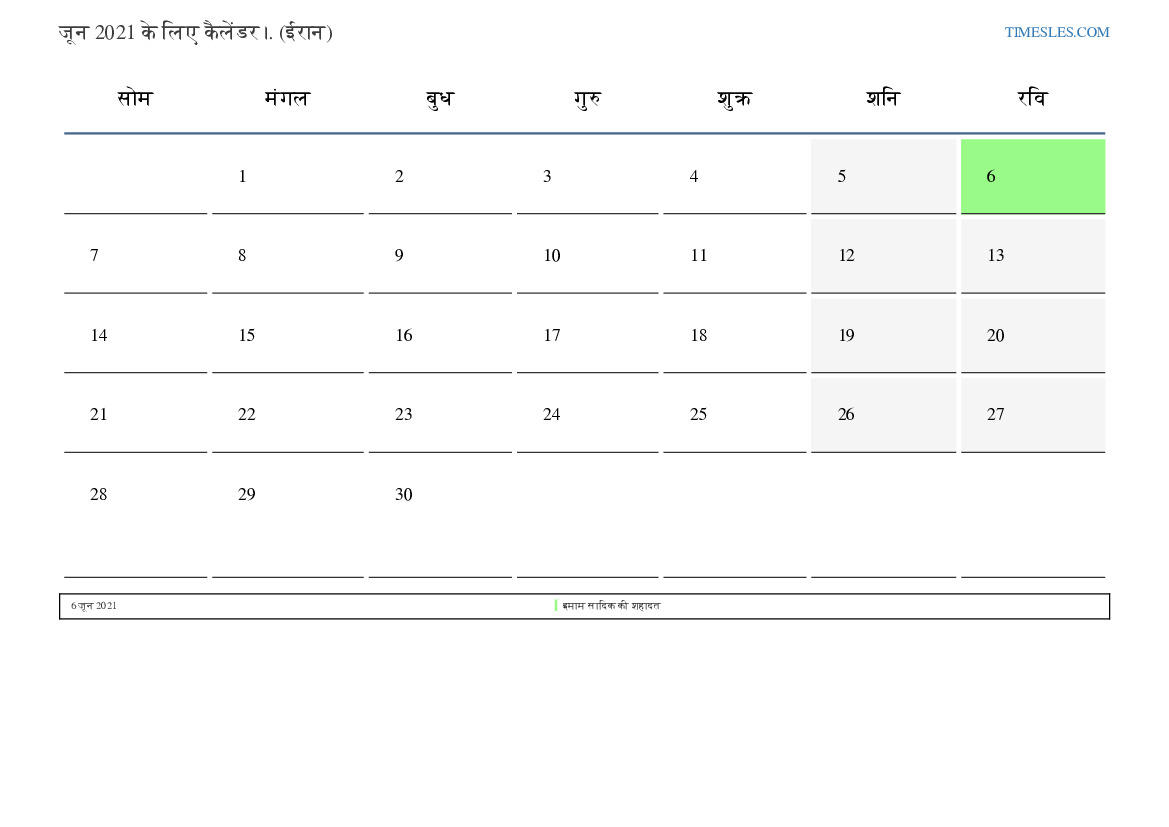Click the date 1 on Tuesday
This screenshot has height=827, width=1169.
pyautogui.click(x=242, y=177)
